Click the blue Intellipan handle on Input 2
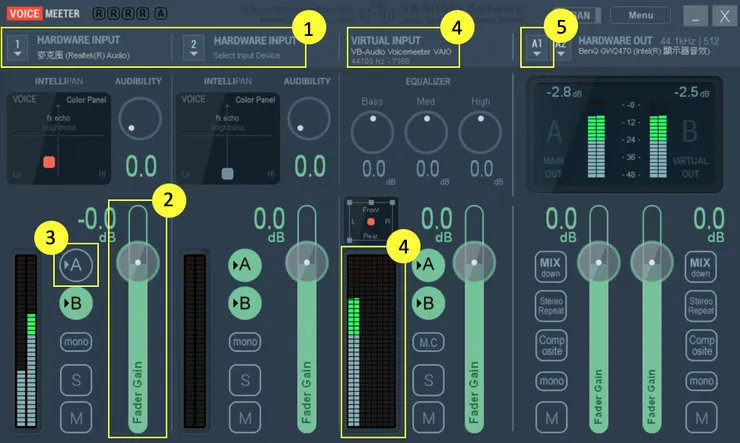This screenshot has height=443, width=740. pyautogui.click(x=227, y=173)
